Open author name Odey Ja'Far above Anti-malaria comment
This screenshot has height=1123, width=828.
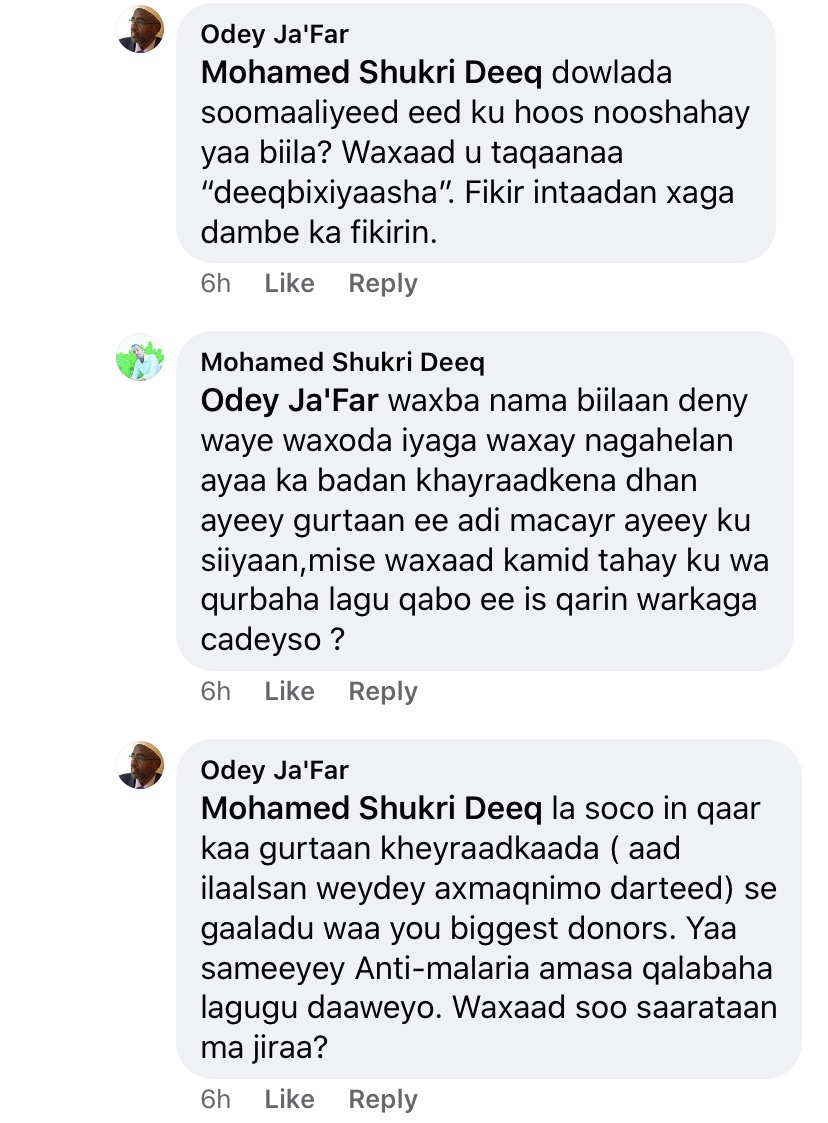pyautogui.click(x=274, y=770)
